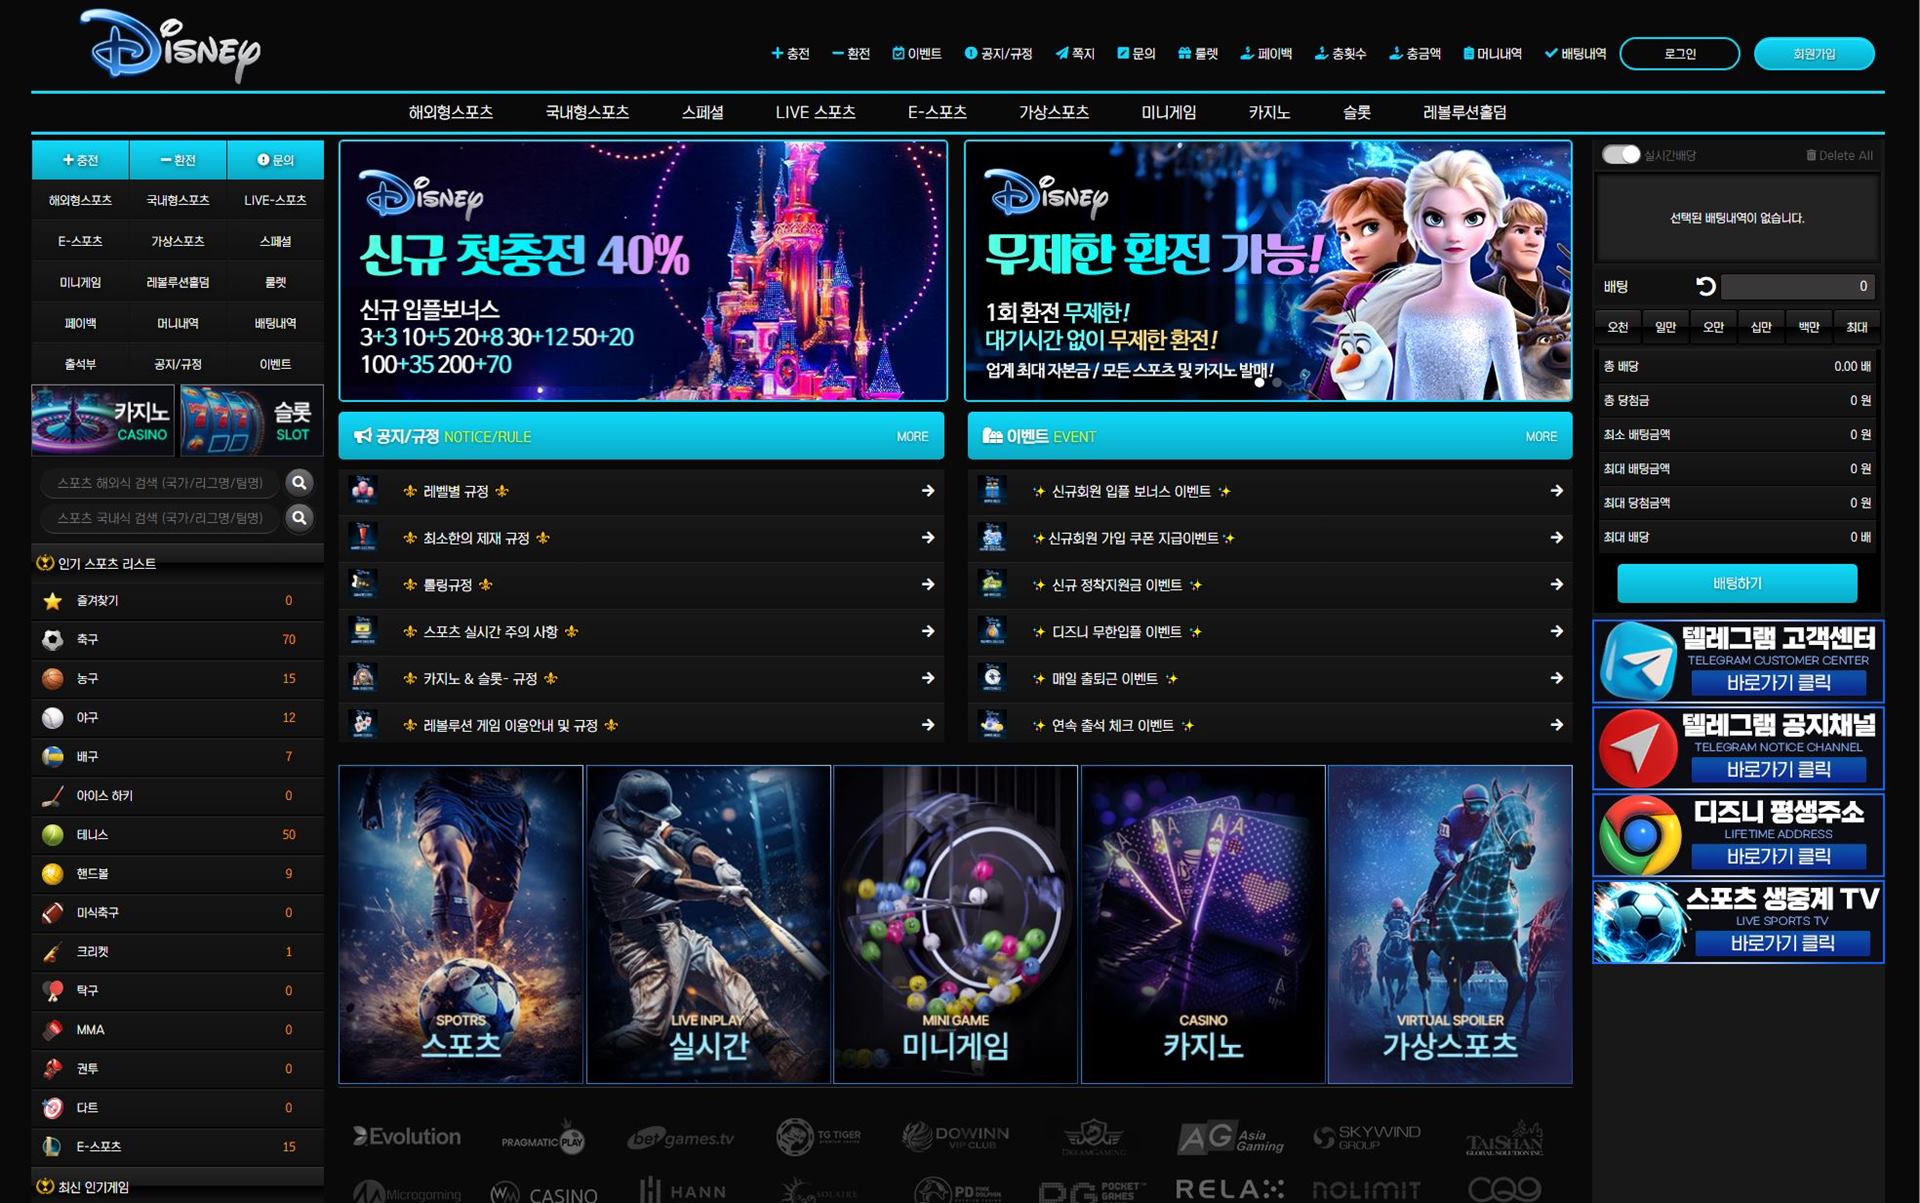Select 크리켓 in sports list
The image size is (1920, 1203).
177,951
